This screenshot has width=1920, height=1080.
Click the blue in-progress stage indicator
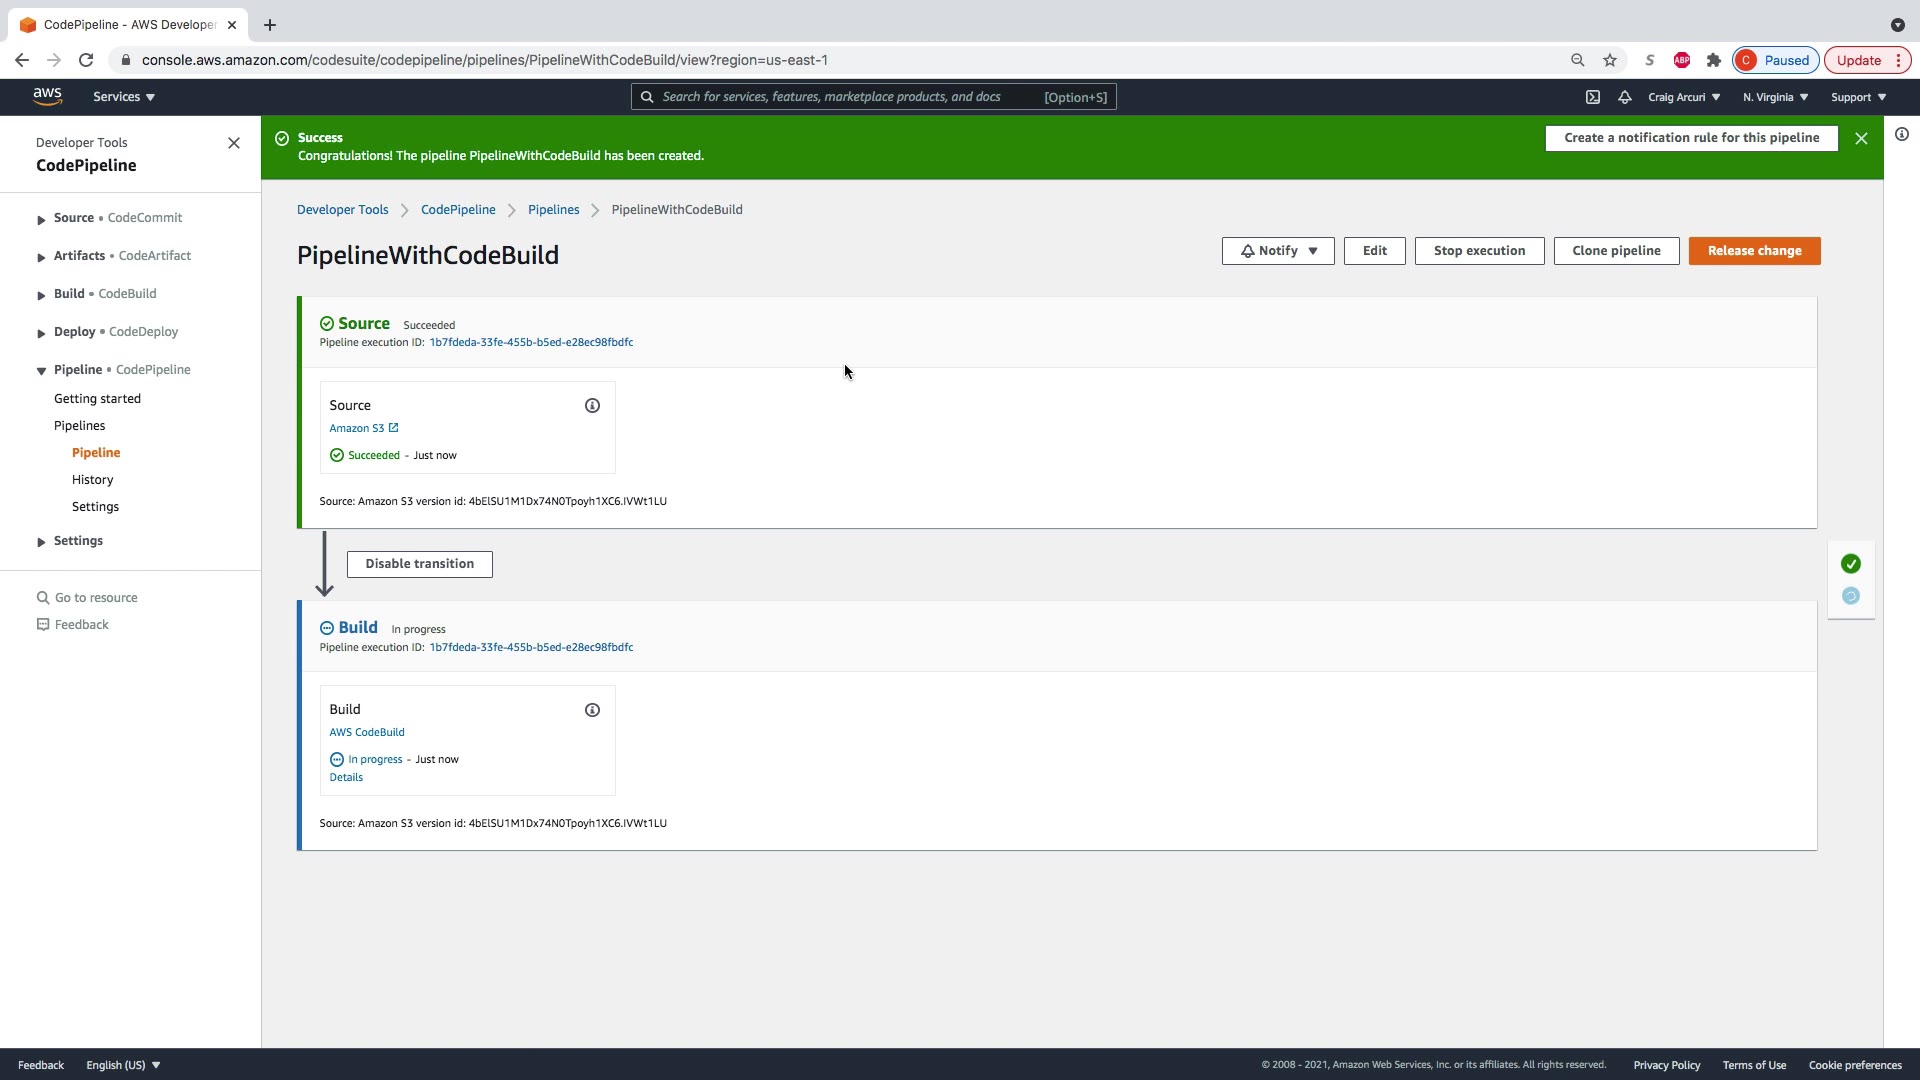[x=1851, y=596]
